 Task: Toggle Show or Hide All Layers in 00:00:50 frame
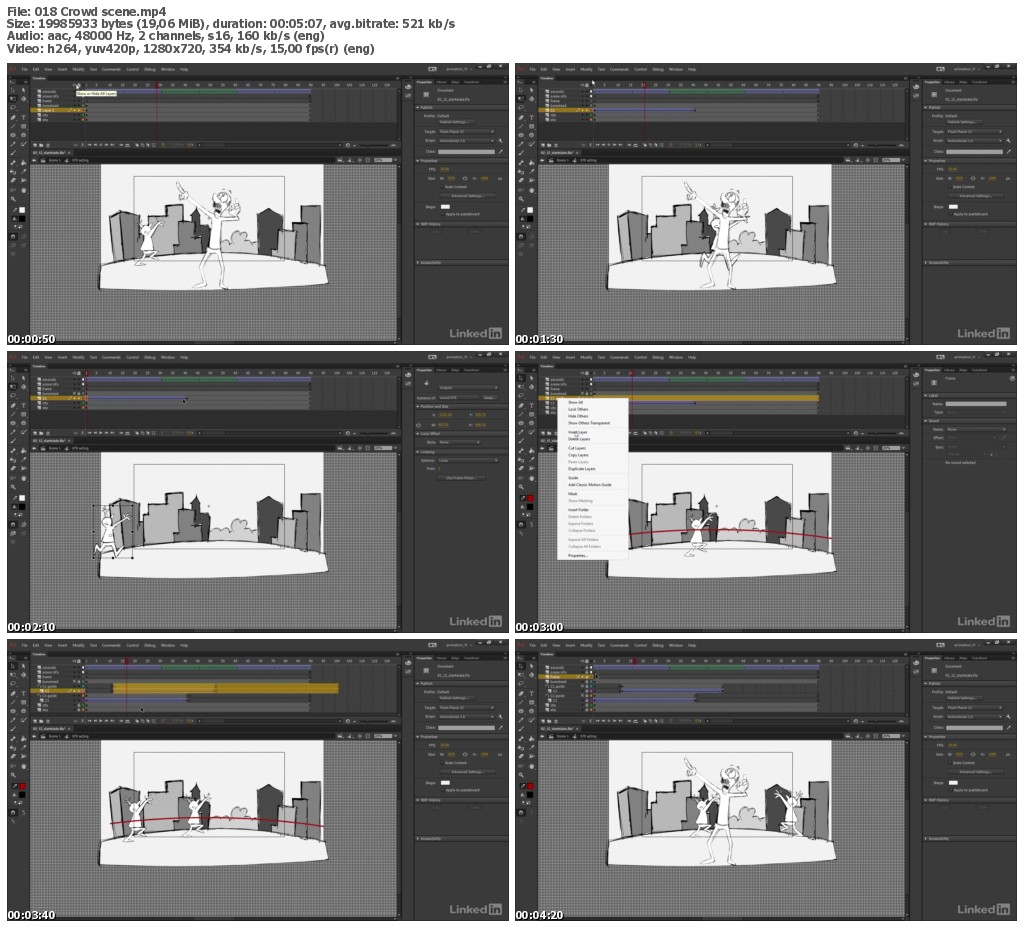[x=74, y=85]
